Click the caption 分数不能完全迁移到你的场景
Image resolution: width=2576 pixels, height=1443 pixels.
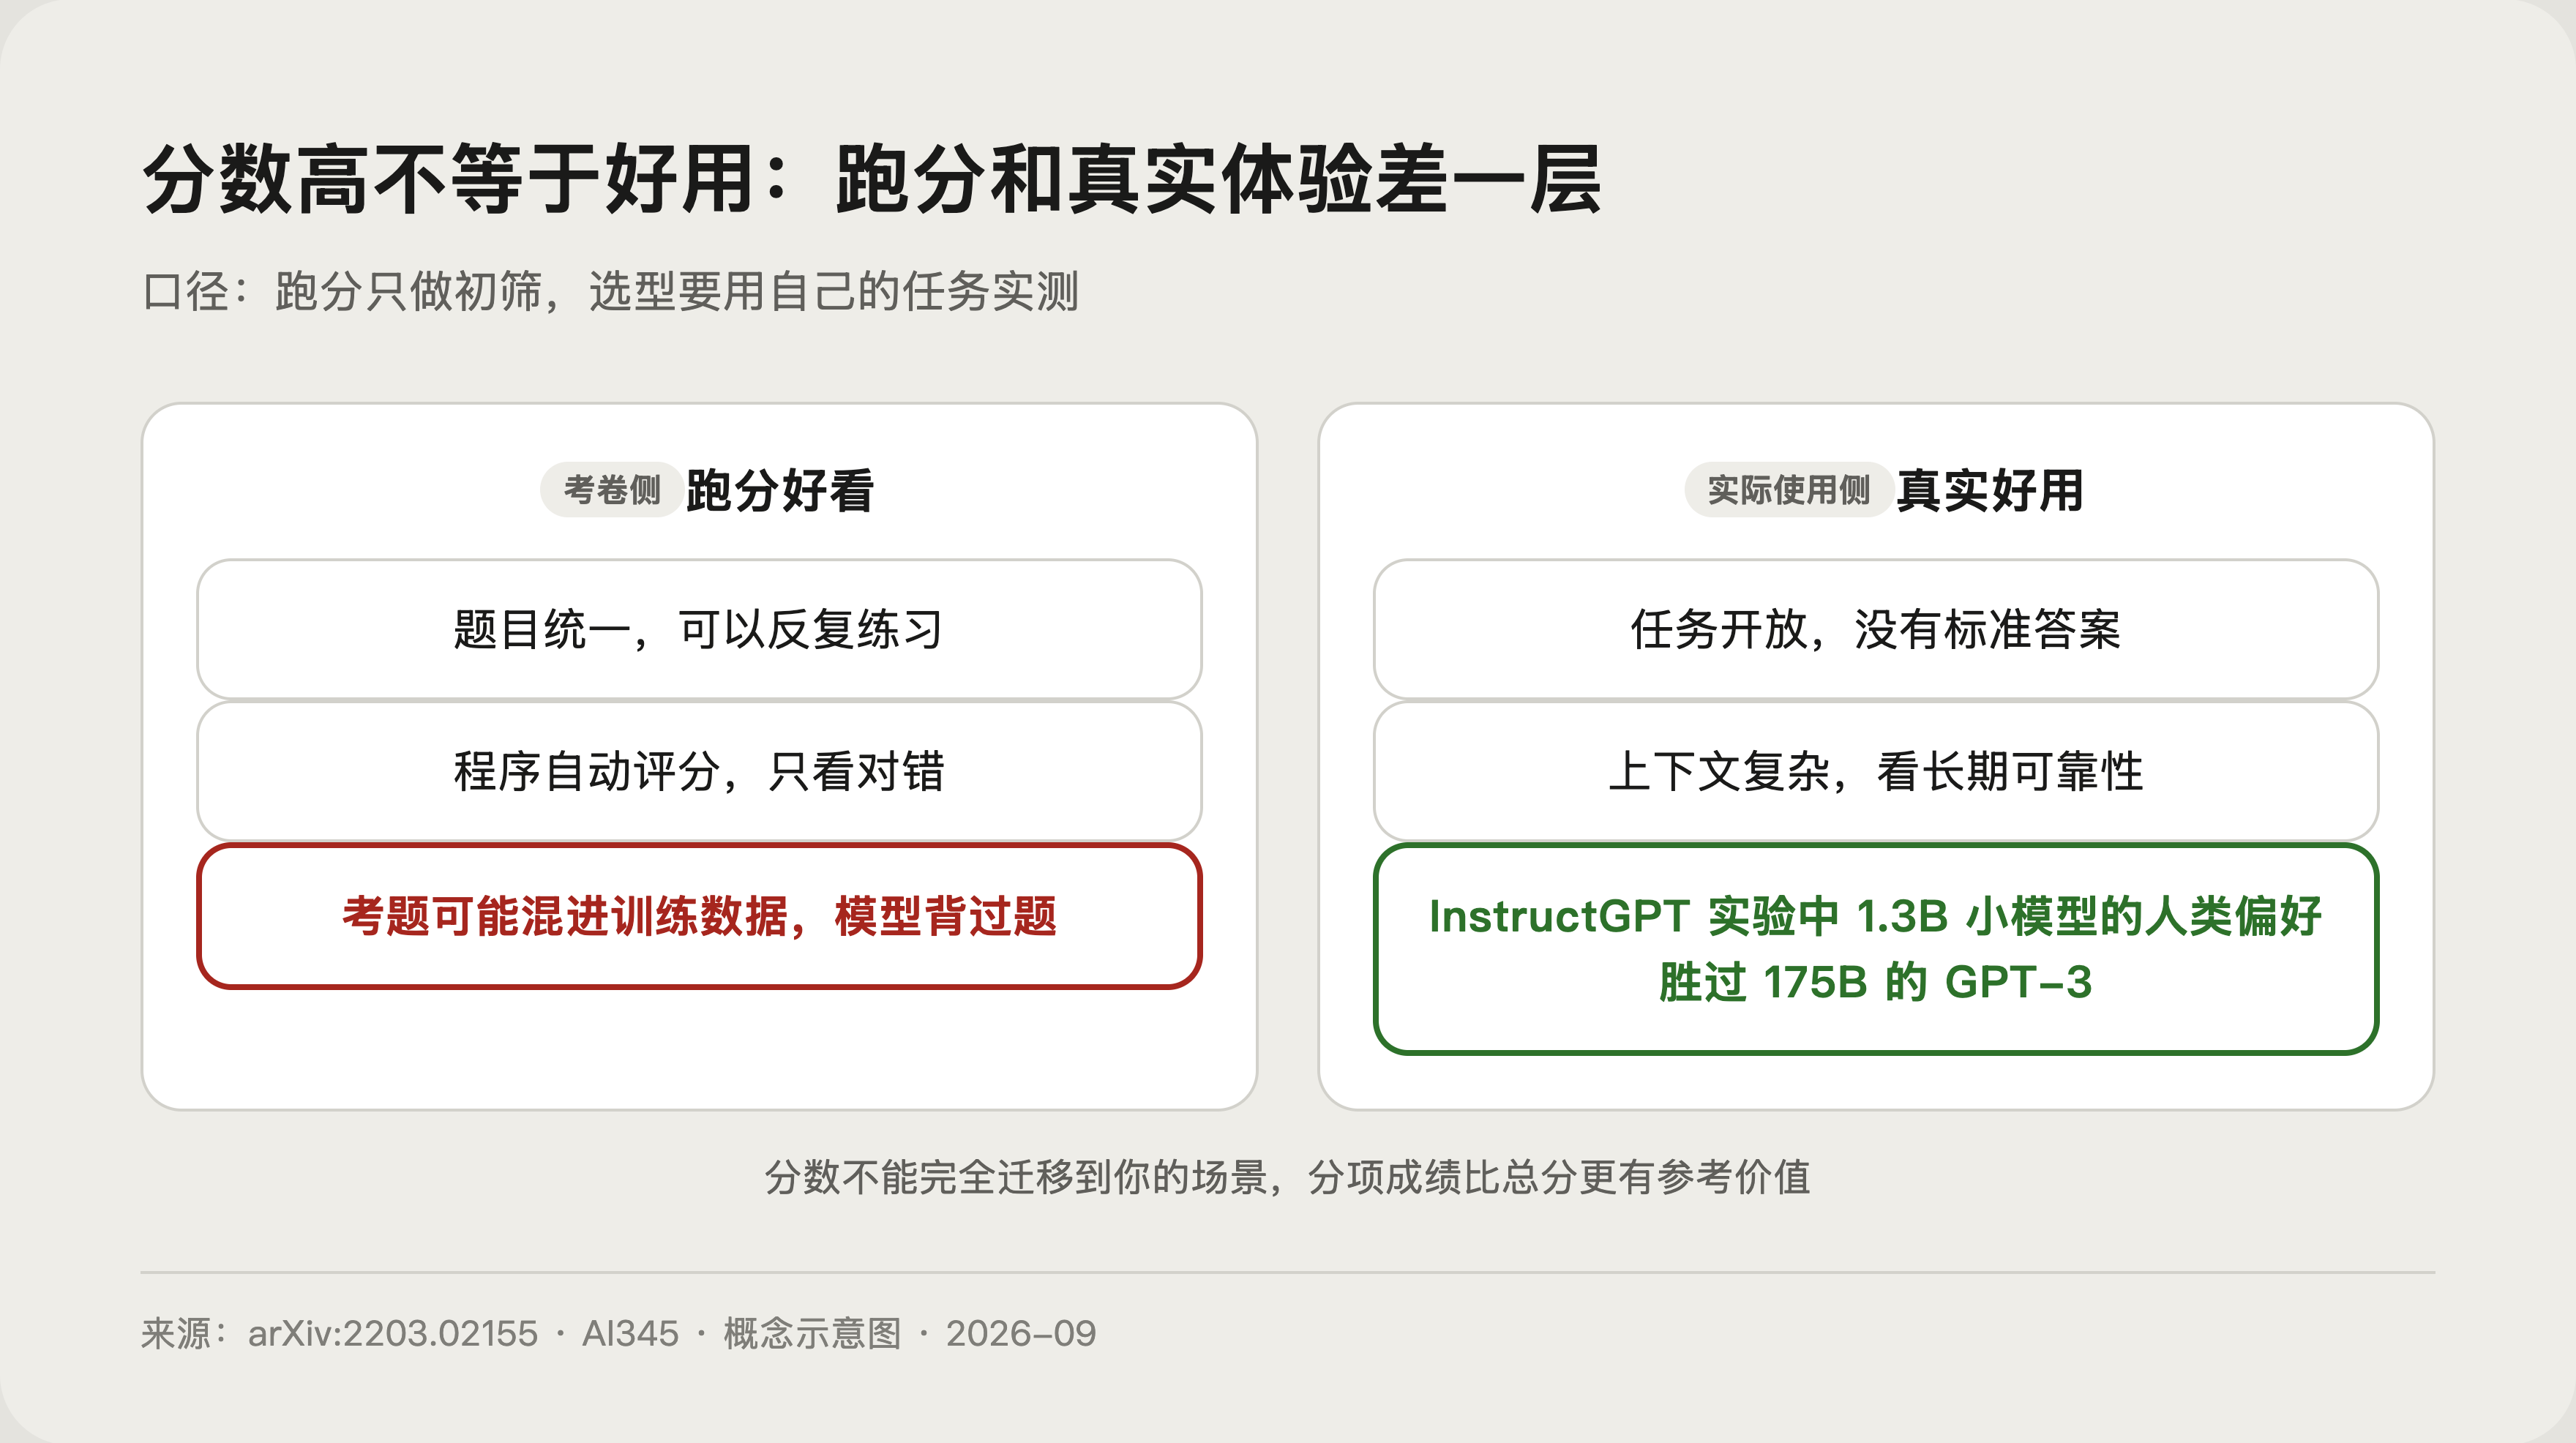(x=1288, y=1177)
